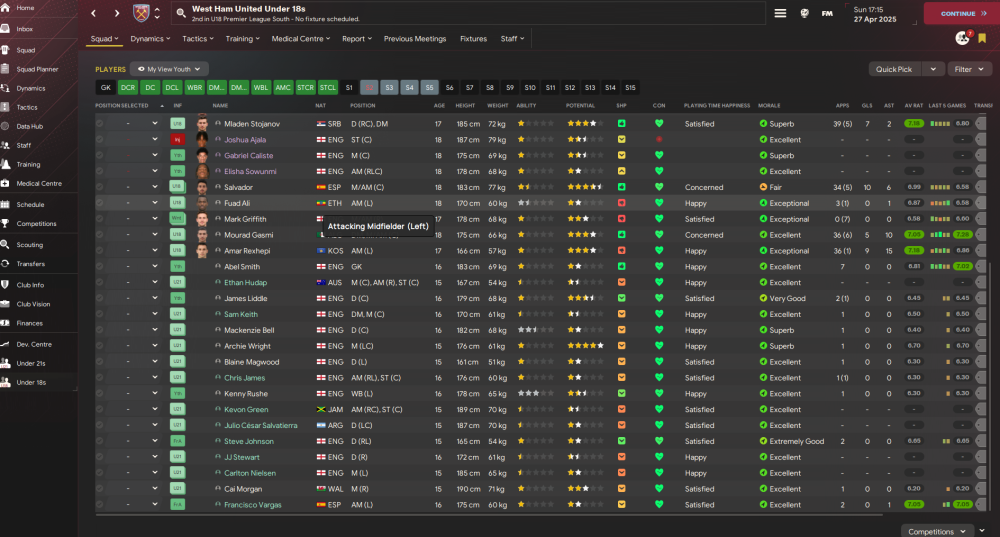Open the Scouting sidebar icon

pyautogui.click(x=5, y=244)
